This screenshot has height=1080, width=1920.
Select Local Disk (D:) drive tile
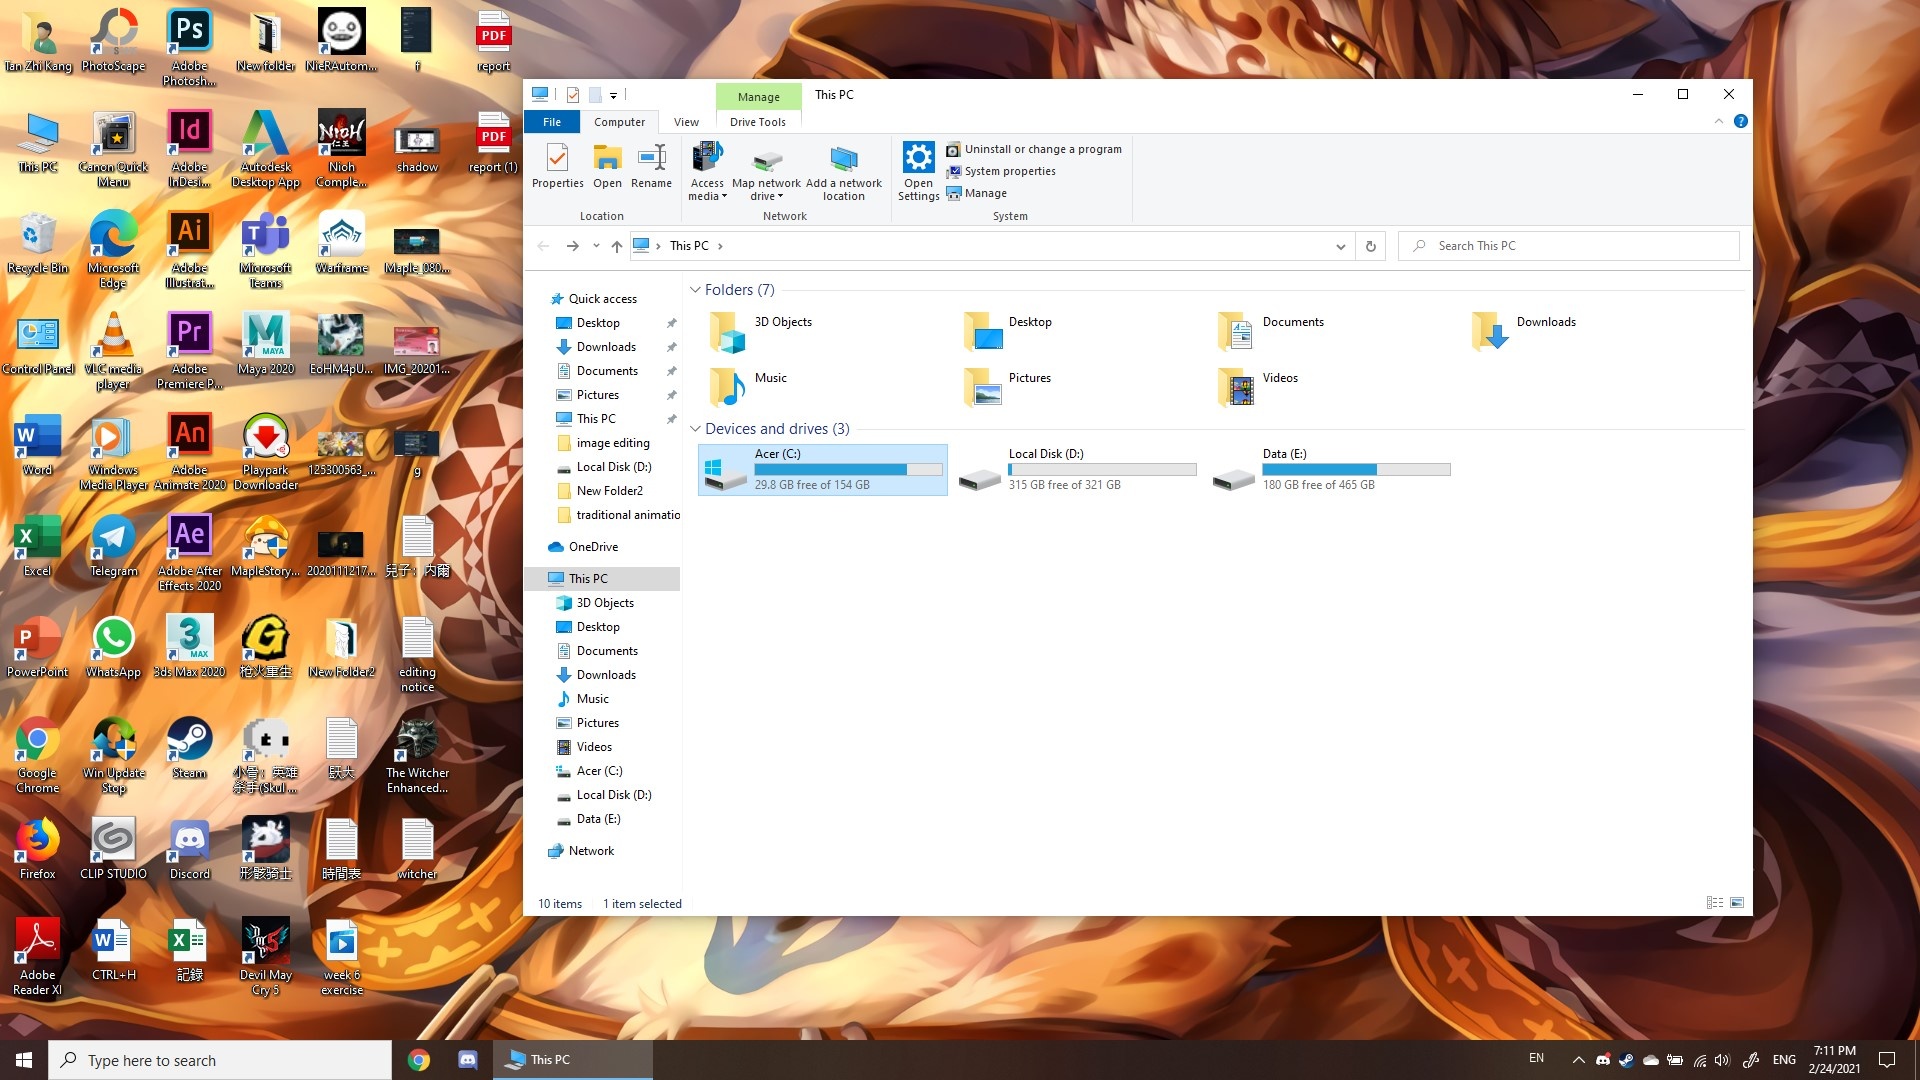point(1076,470)
